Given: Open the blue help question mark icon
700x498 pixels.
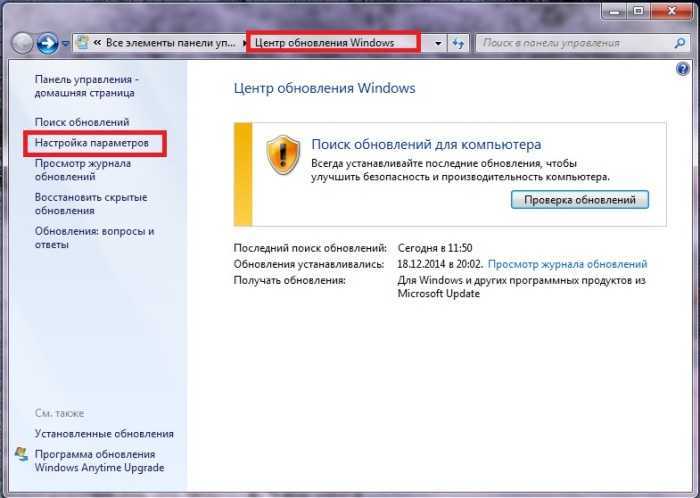Looking at the screenshot, I should pyautogui.click(x=683, y=69).
